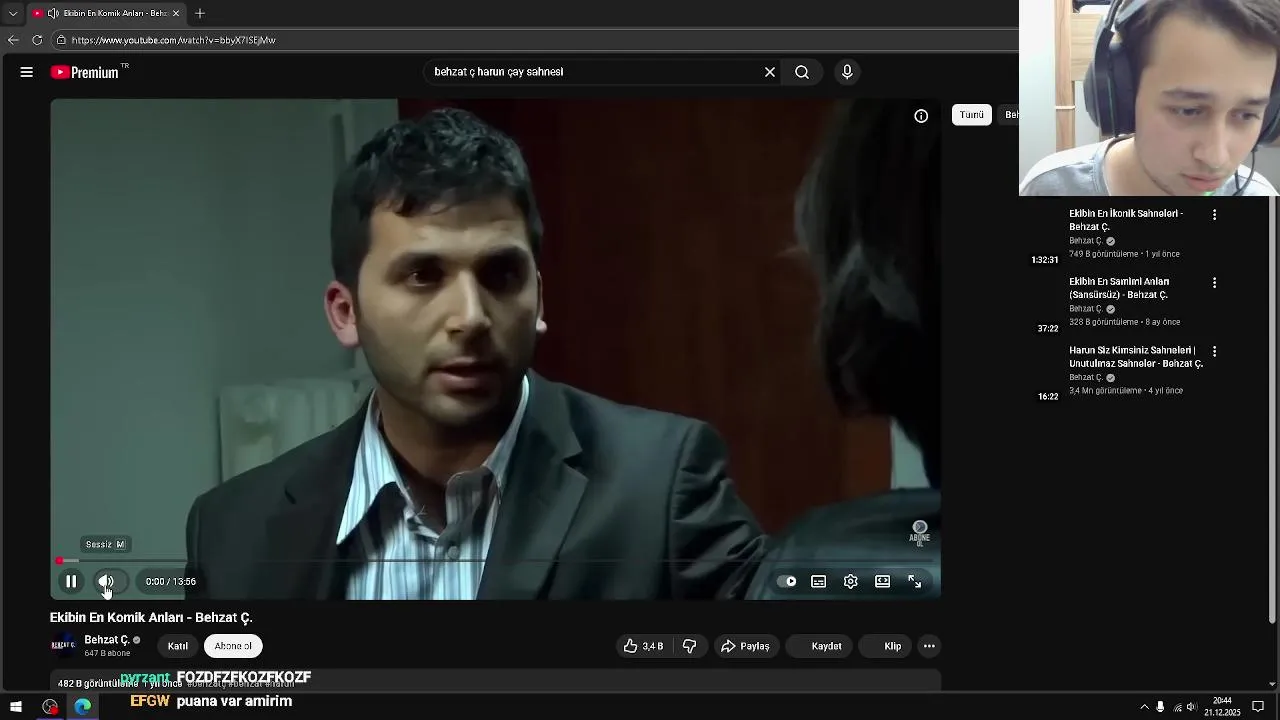This screenshot has height=720, width=1280.
Task: Click the search magnifier button
Action: 802,72
